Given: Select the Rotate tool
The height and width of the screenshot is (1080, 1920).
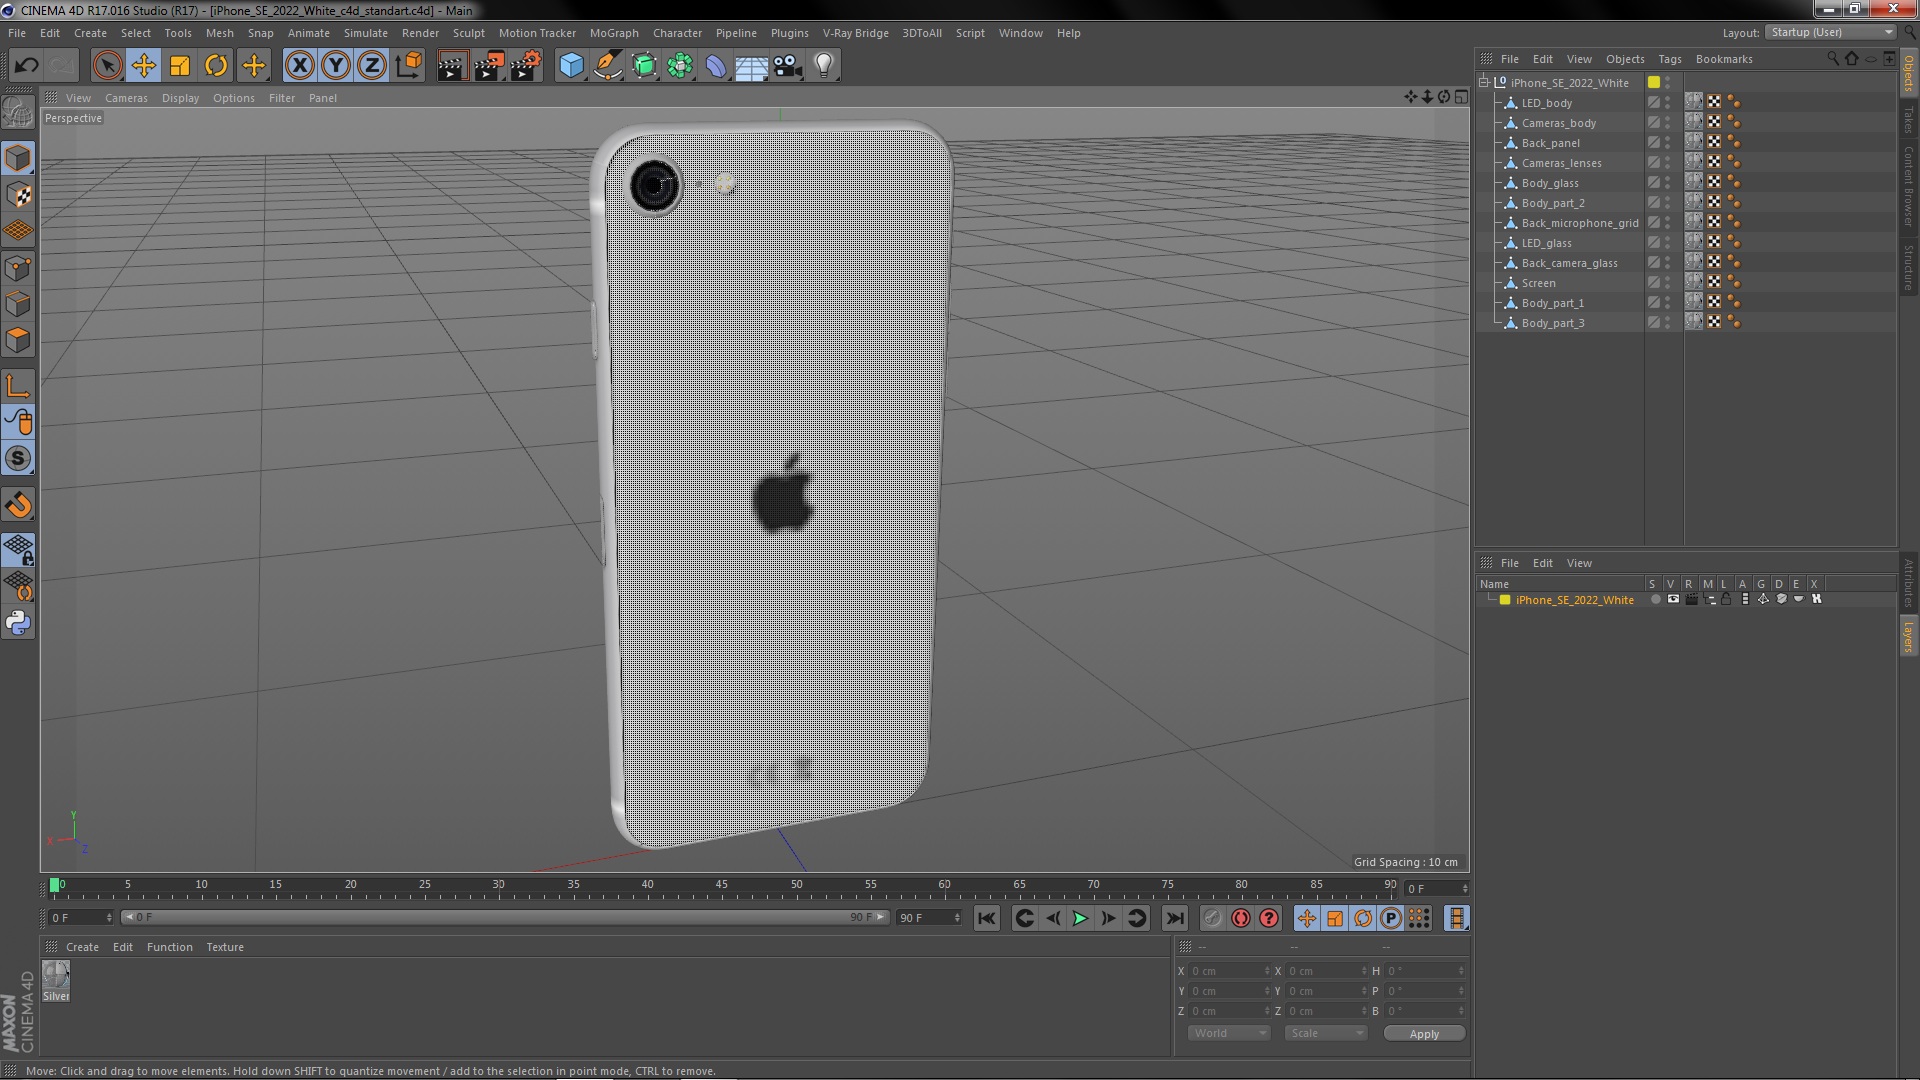Looking at the screenshot, I should pos(216,66).
